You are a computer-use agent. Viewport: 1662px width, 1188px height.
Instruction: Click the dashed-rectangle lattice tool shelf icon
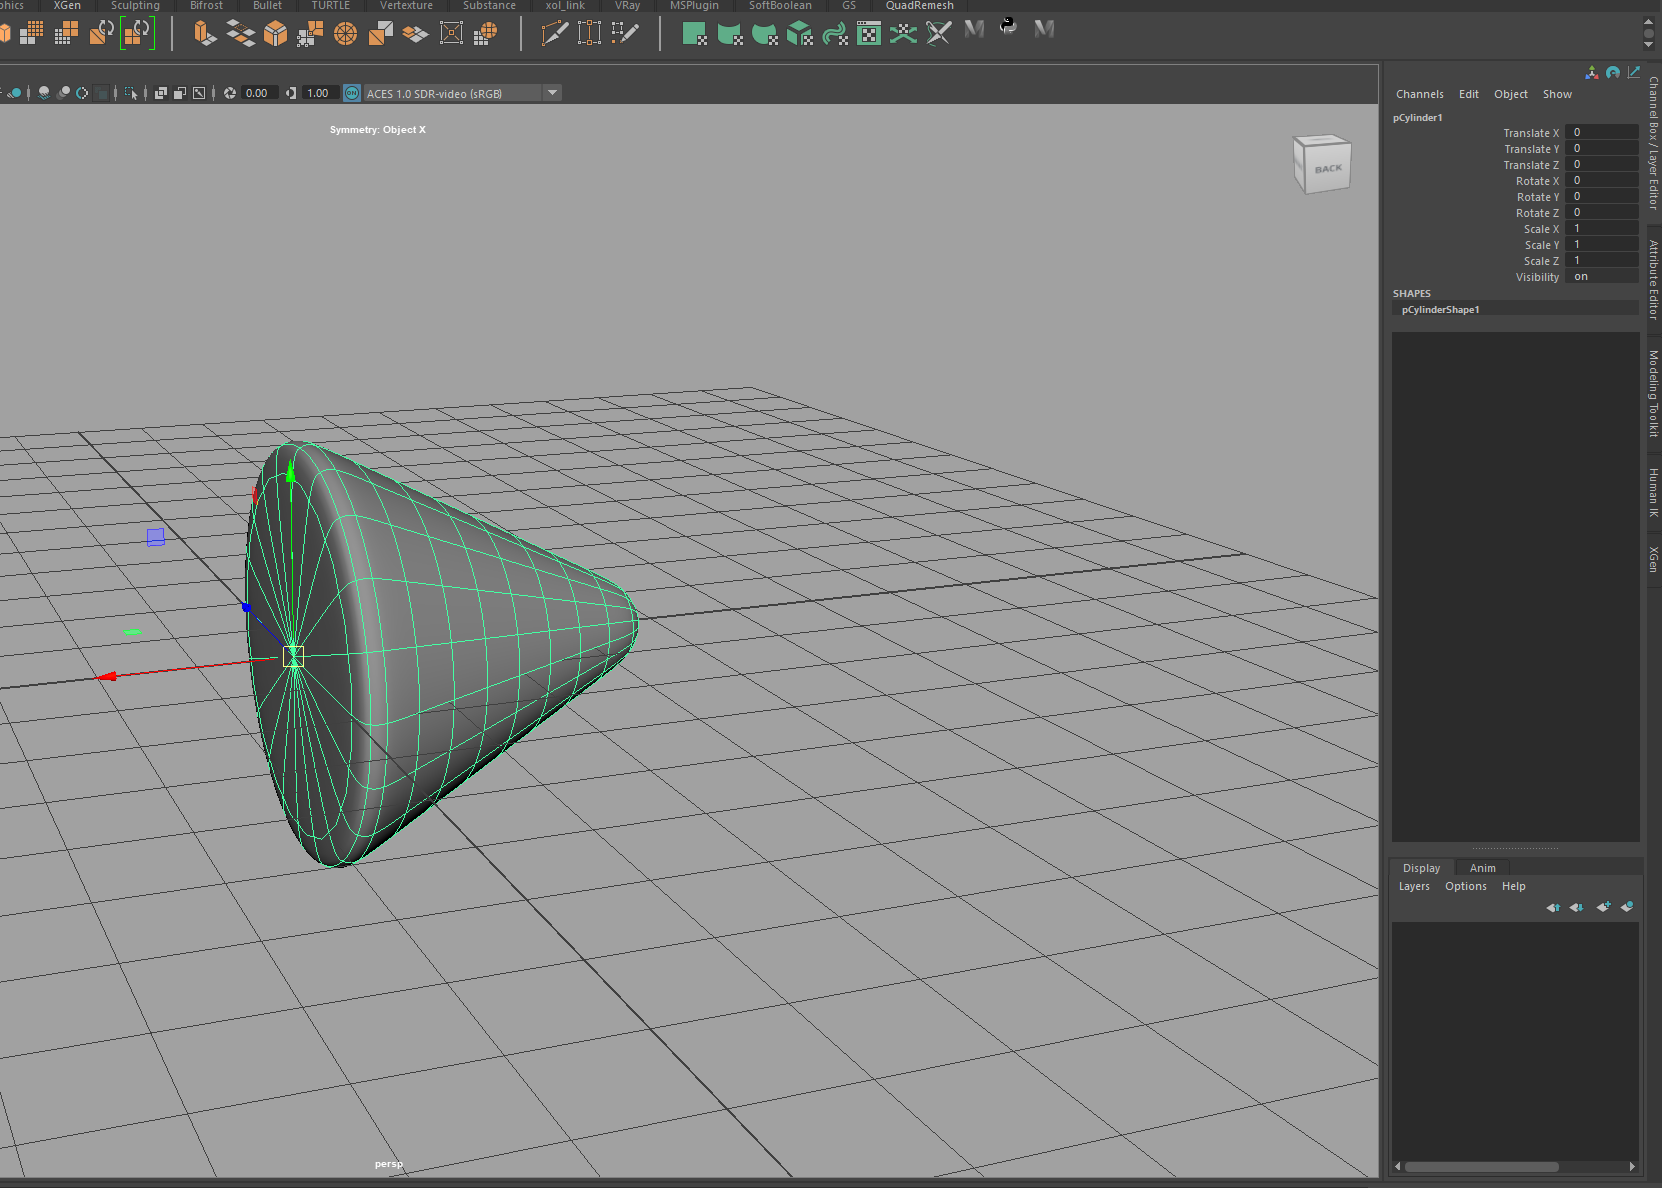pyautogui.click(x=590, y=33)
